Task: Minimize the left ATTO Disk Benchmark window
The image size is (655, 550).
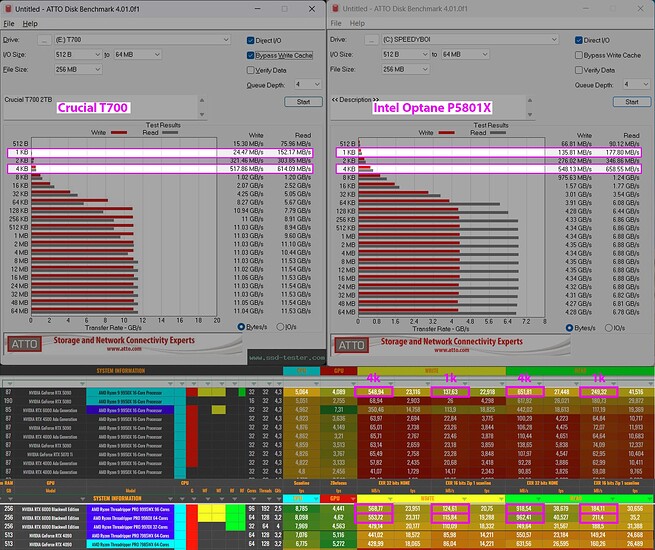Action: 258,9
